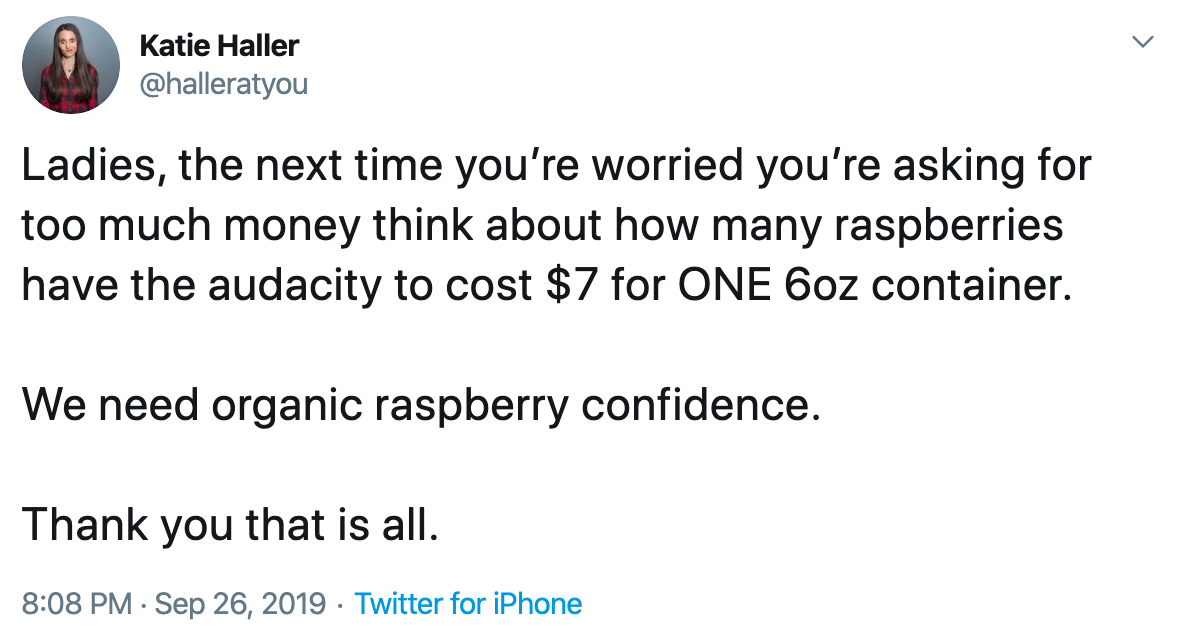Open Katie Haller's profile picture
This screenshot has width=1180, height=642.
(x=71, y=65)
